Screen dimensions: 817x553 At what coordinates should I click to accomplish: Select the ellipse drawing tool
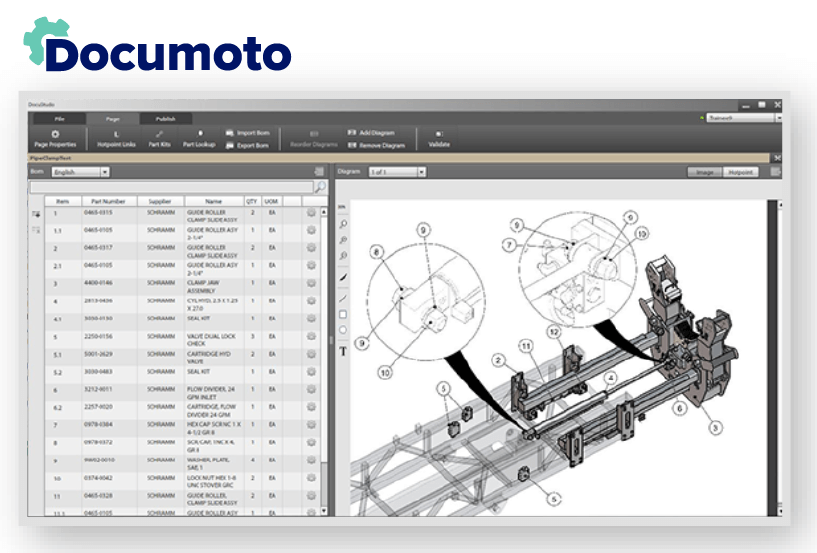[343, 330]
